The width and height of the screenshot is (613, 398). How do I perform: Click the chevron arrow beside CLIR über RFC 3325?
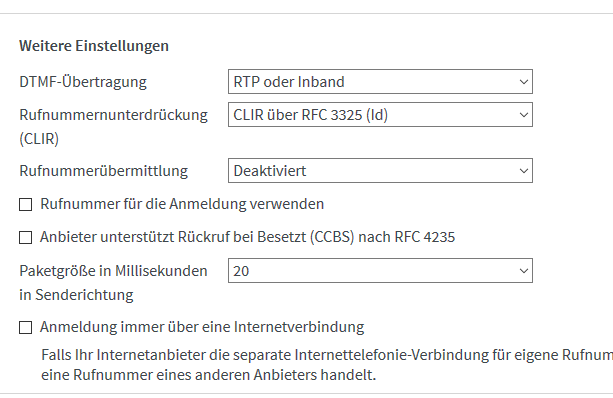pyautogui.click(x=523, y=115)
